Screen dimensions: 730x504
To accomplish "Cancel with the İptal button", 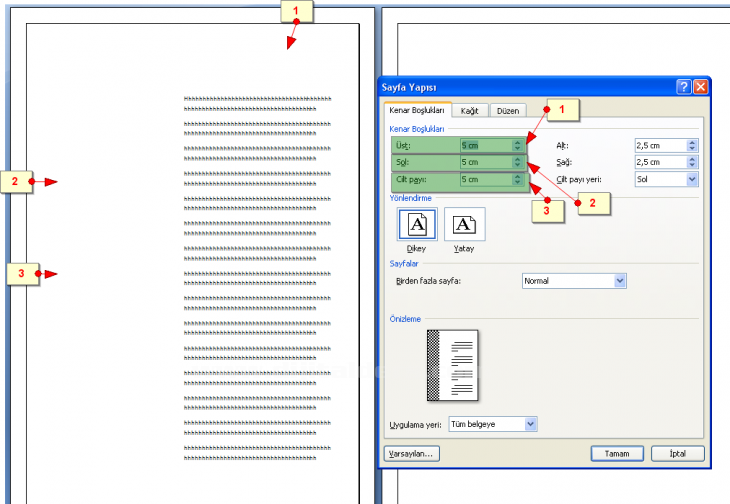I will point(677,454).
